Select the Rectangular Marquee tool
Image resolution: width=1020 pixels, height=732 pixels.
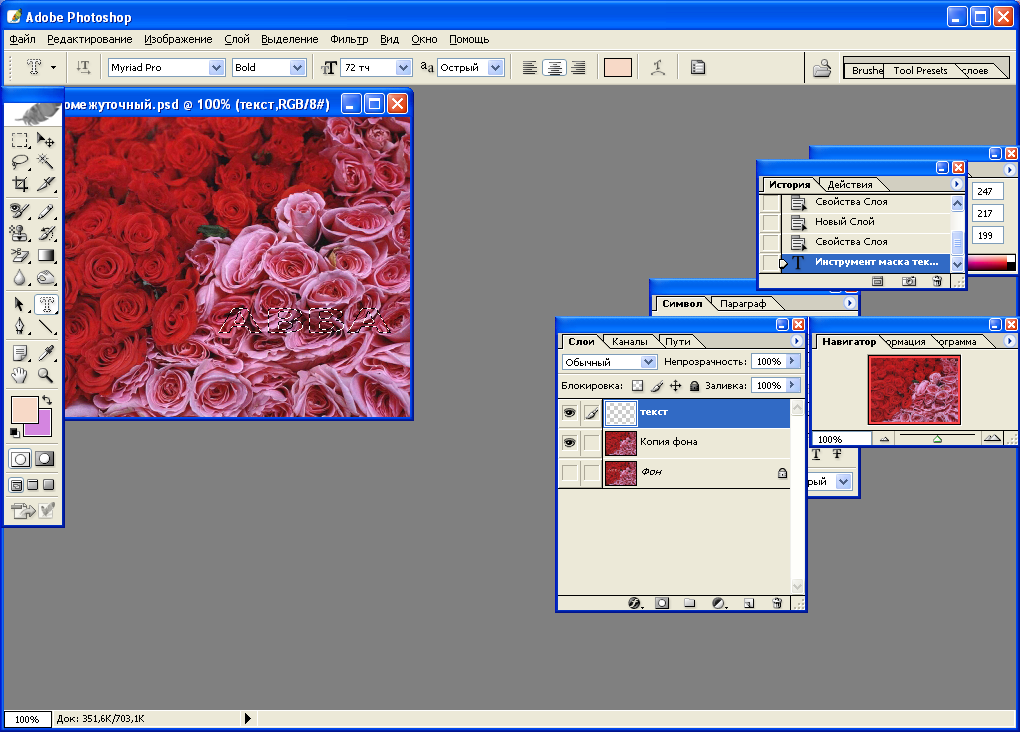point(20,140)
